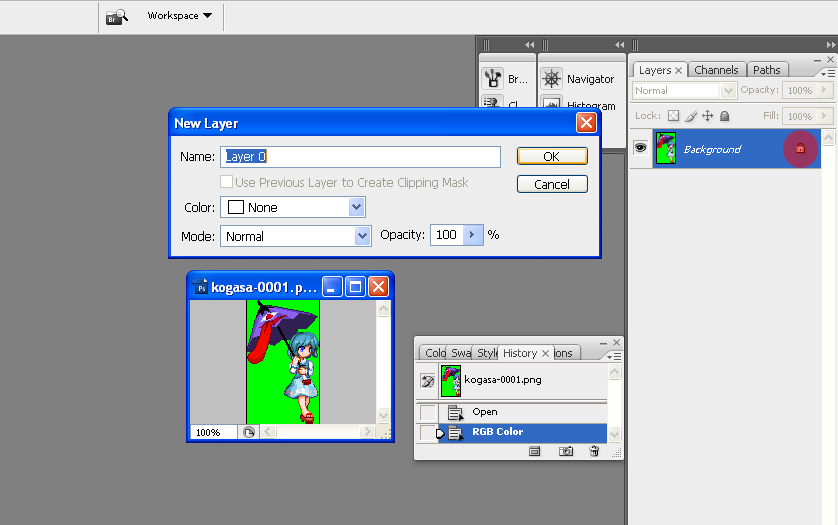Click the Layers panel scroll up arrow
The image size is (838, 525).
[x=828, y=138]
